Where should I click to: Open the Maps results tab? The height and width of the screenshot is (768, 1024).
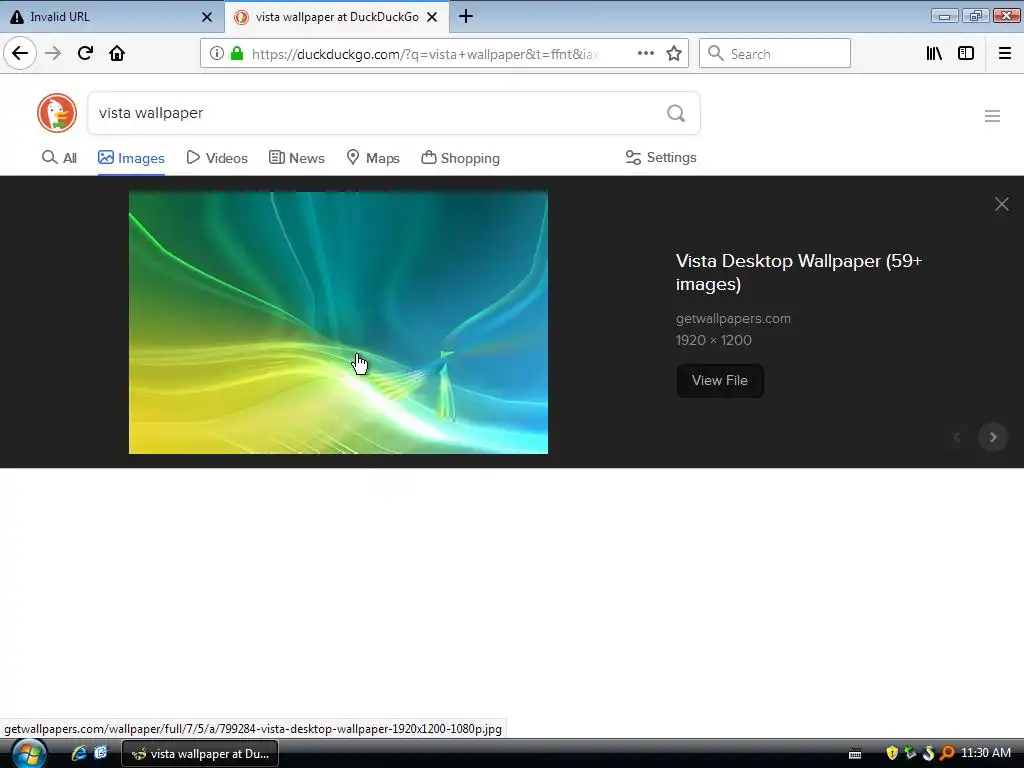373,158
